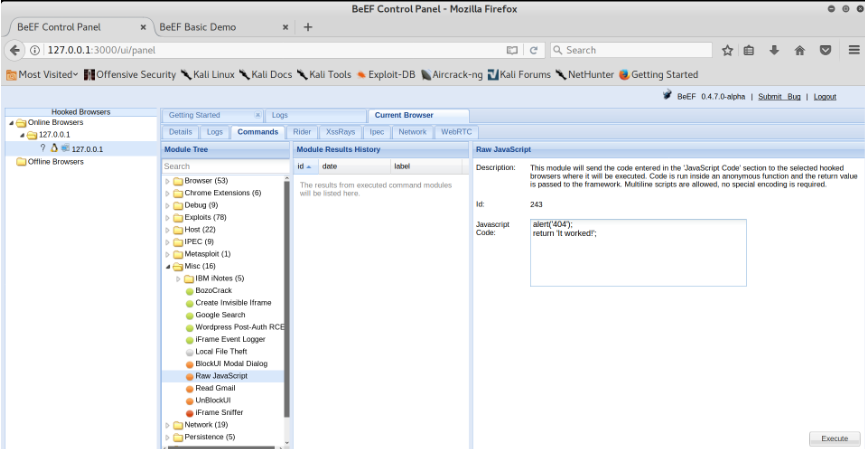Click the Module Tree vertical scrollbar
Screen dimensions: 865x449
tap(286, 298)
